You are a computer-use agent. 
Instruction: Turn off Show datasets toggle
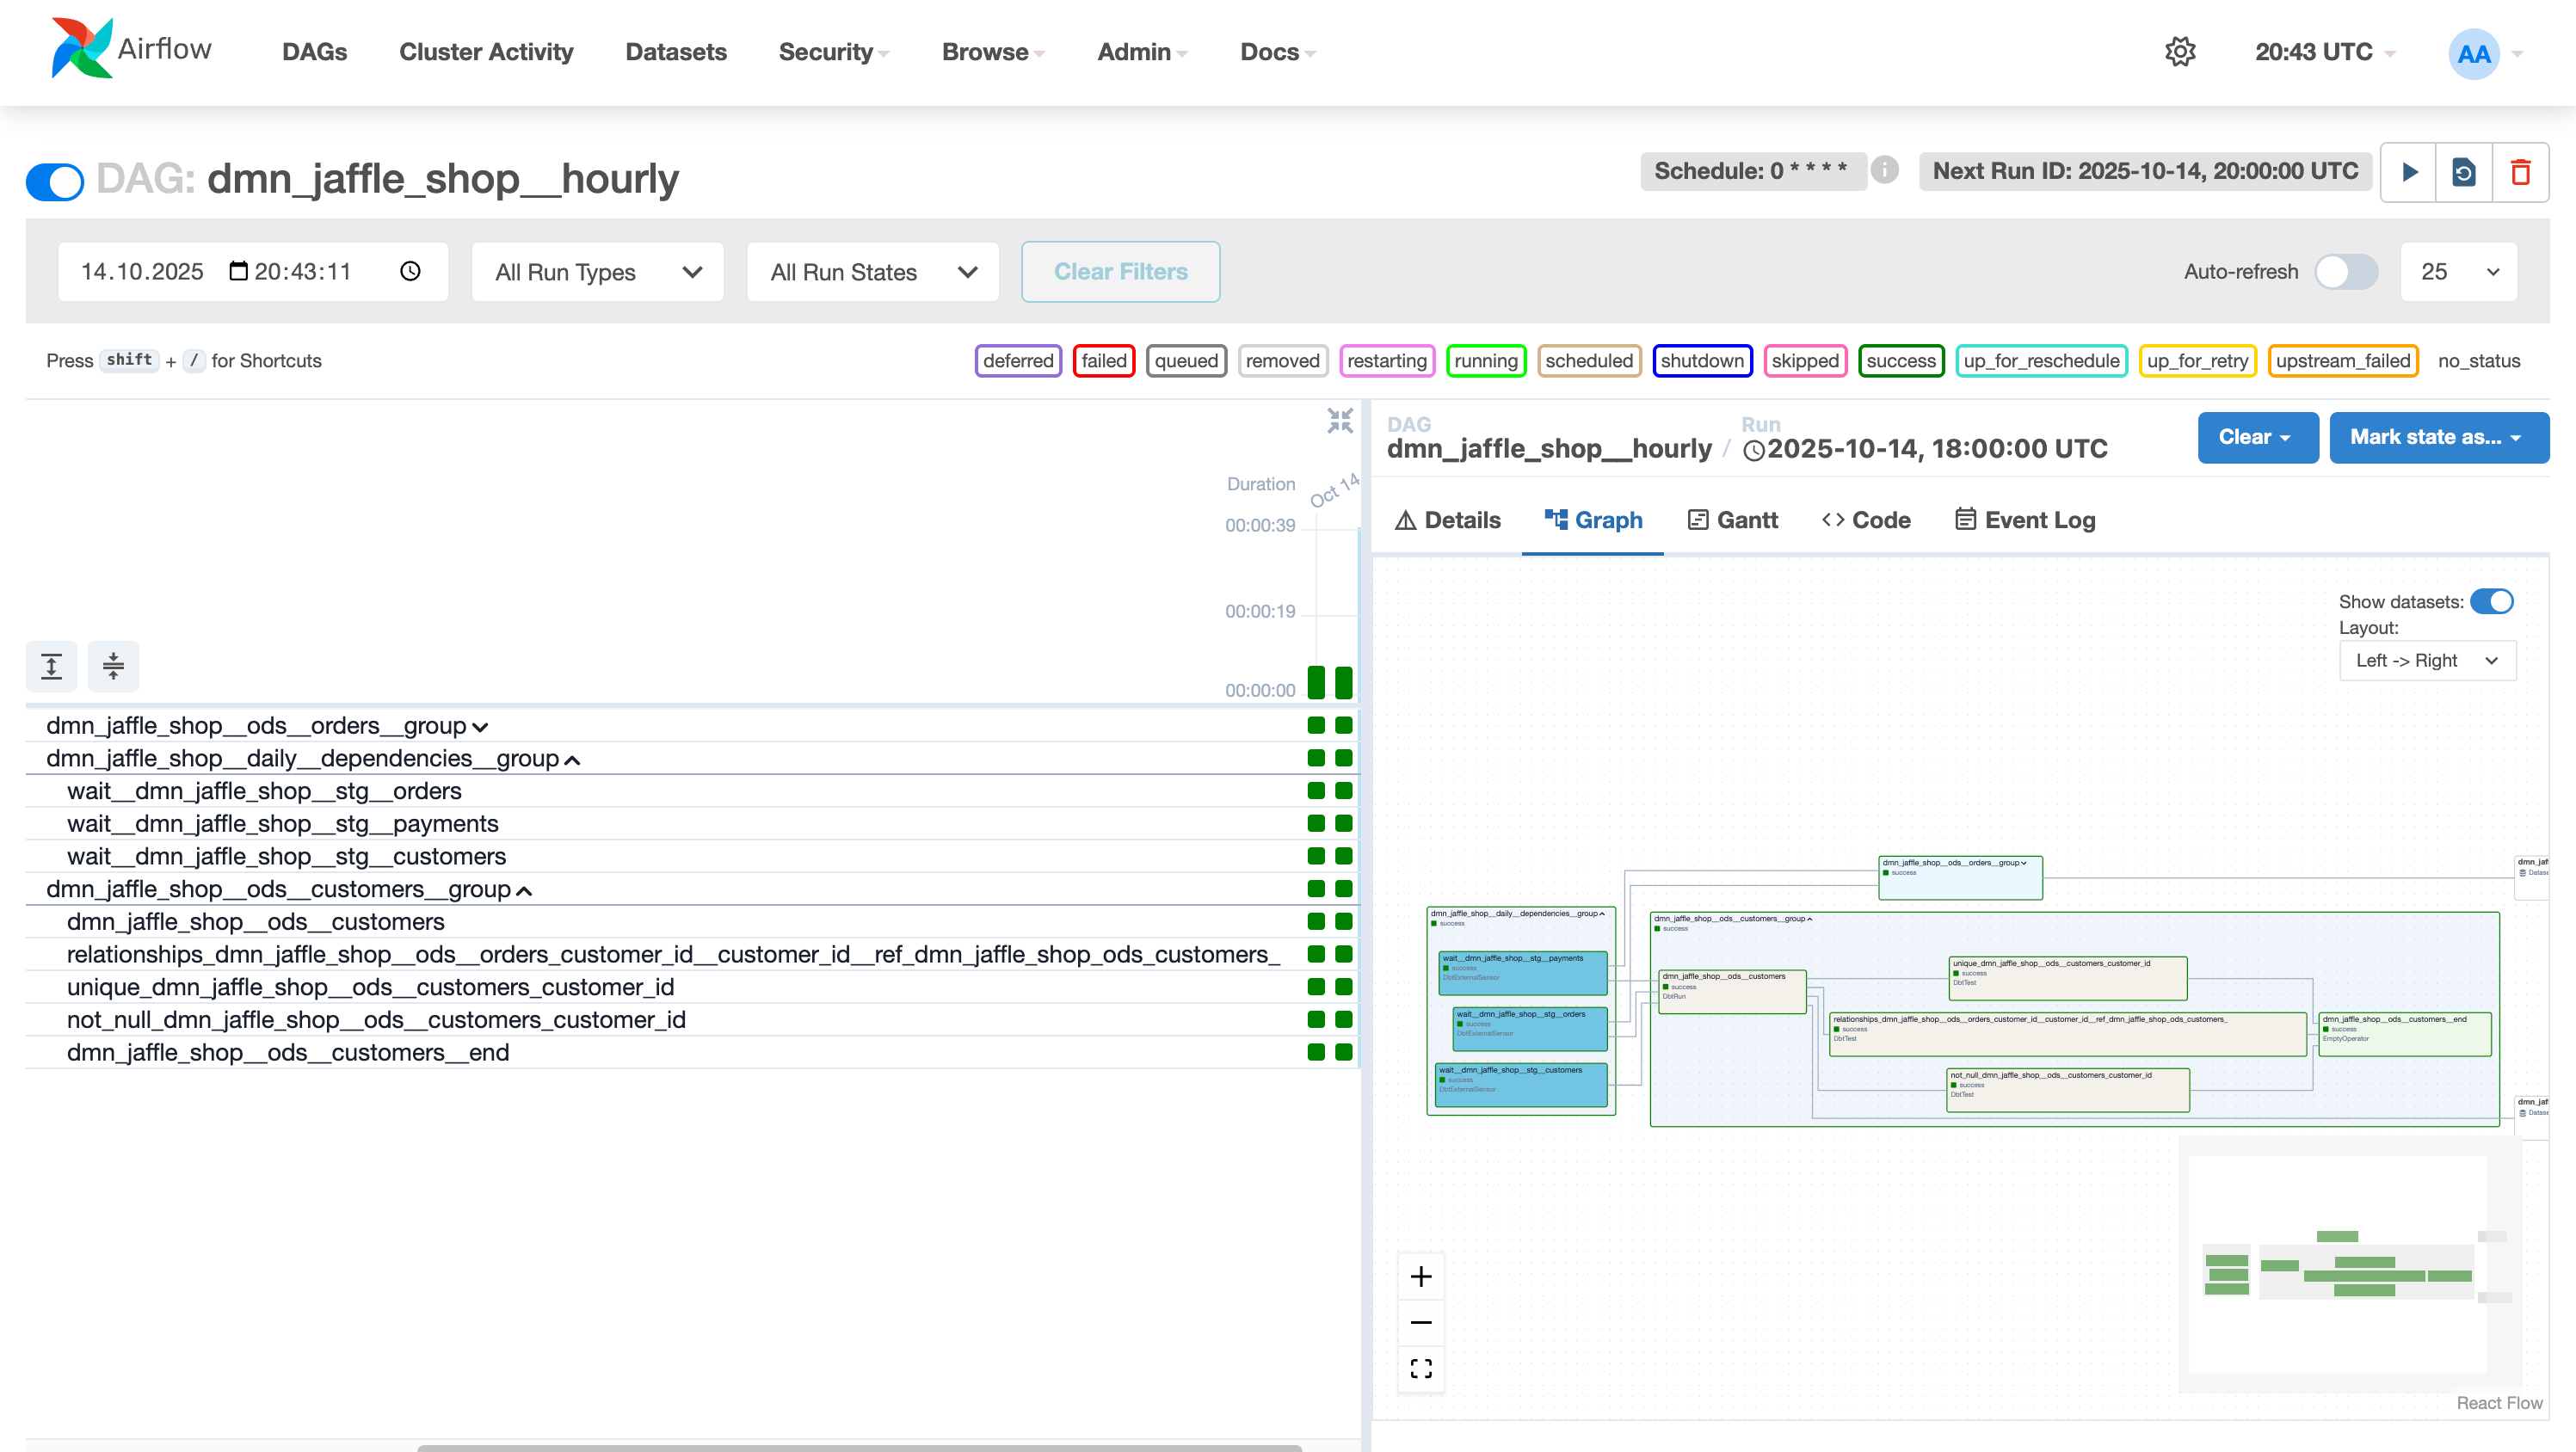tap(2491, 602)
